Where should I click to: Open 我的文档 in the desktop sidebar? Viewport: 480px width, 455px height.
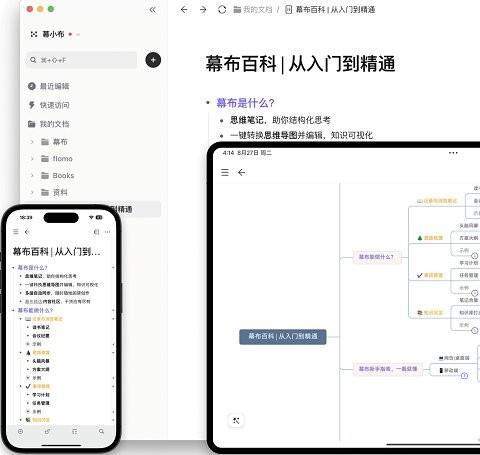tap(49, 124)
